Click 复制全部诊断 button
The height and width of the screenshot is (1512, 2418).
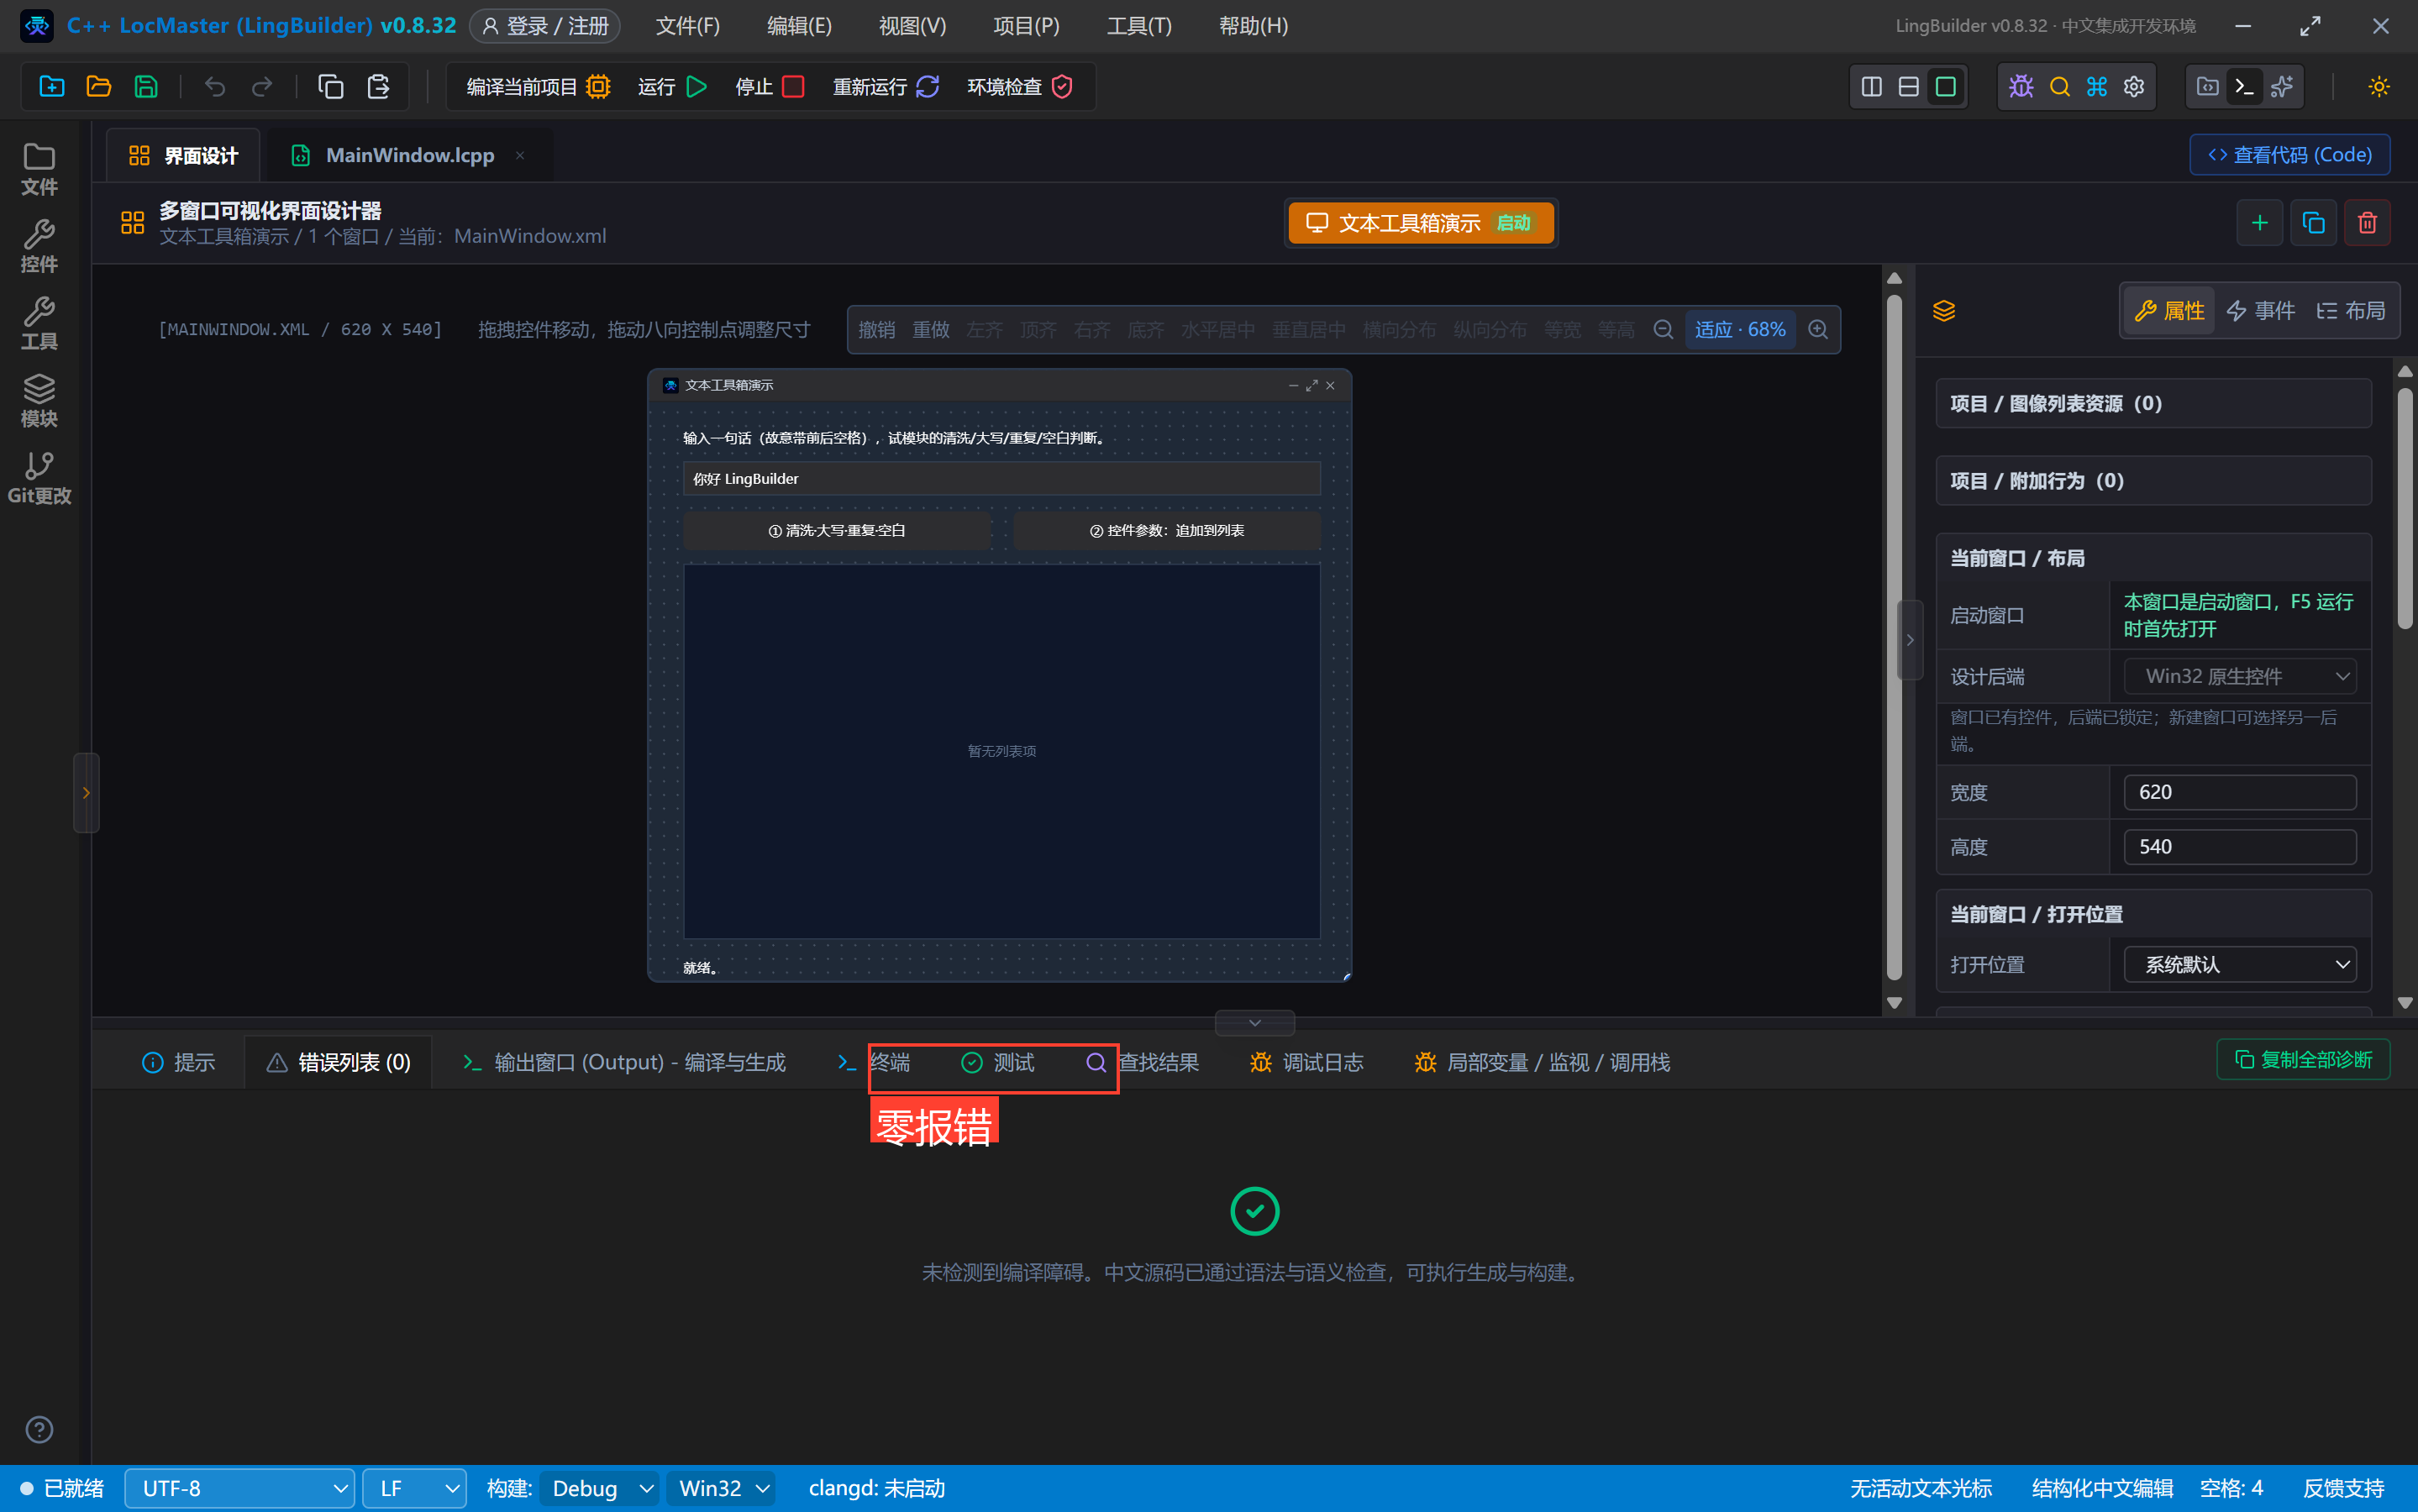(x=2303, y=1059)
